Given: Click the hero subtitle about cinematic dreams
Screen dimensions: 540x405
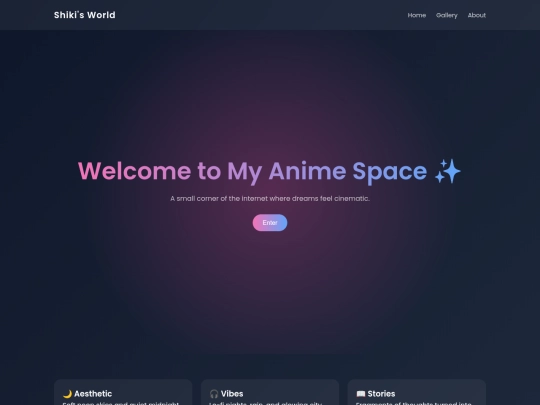Looking at the screenshot, I should [x=270, y=198].
